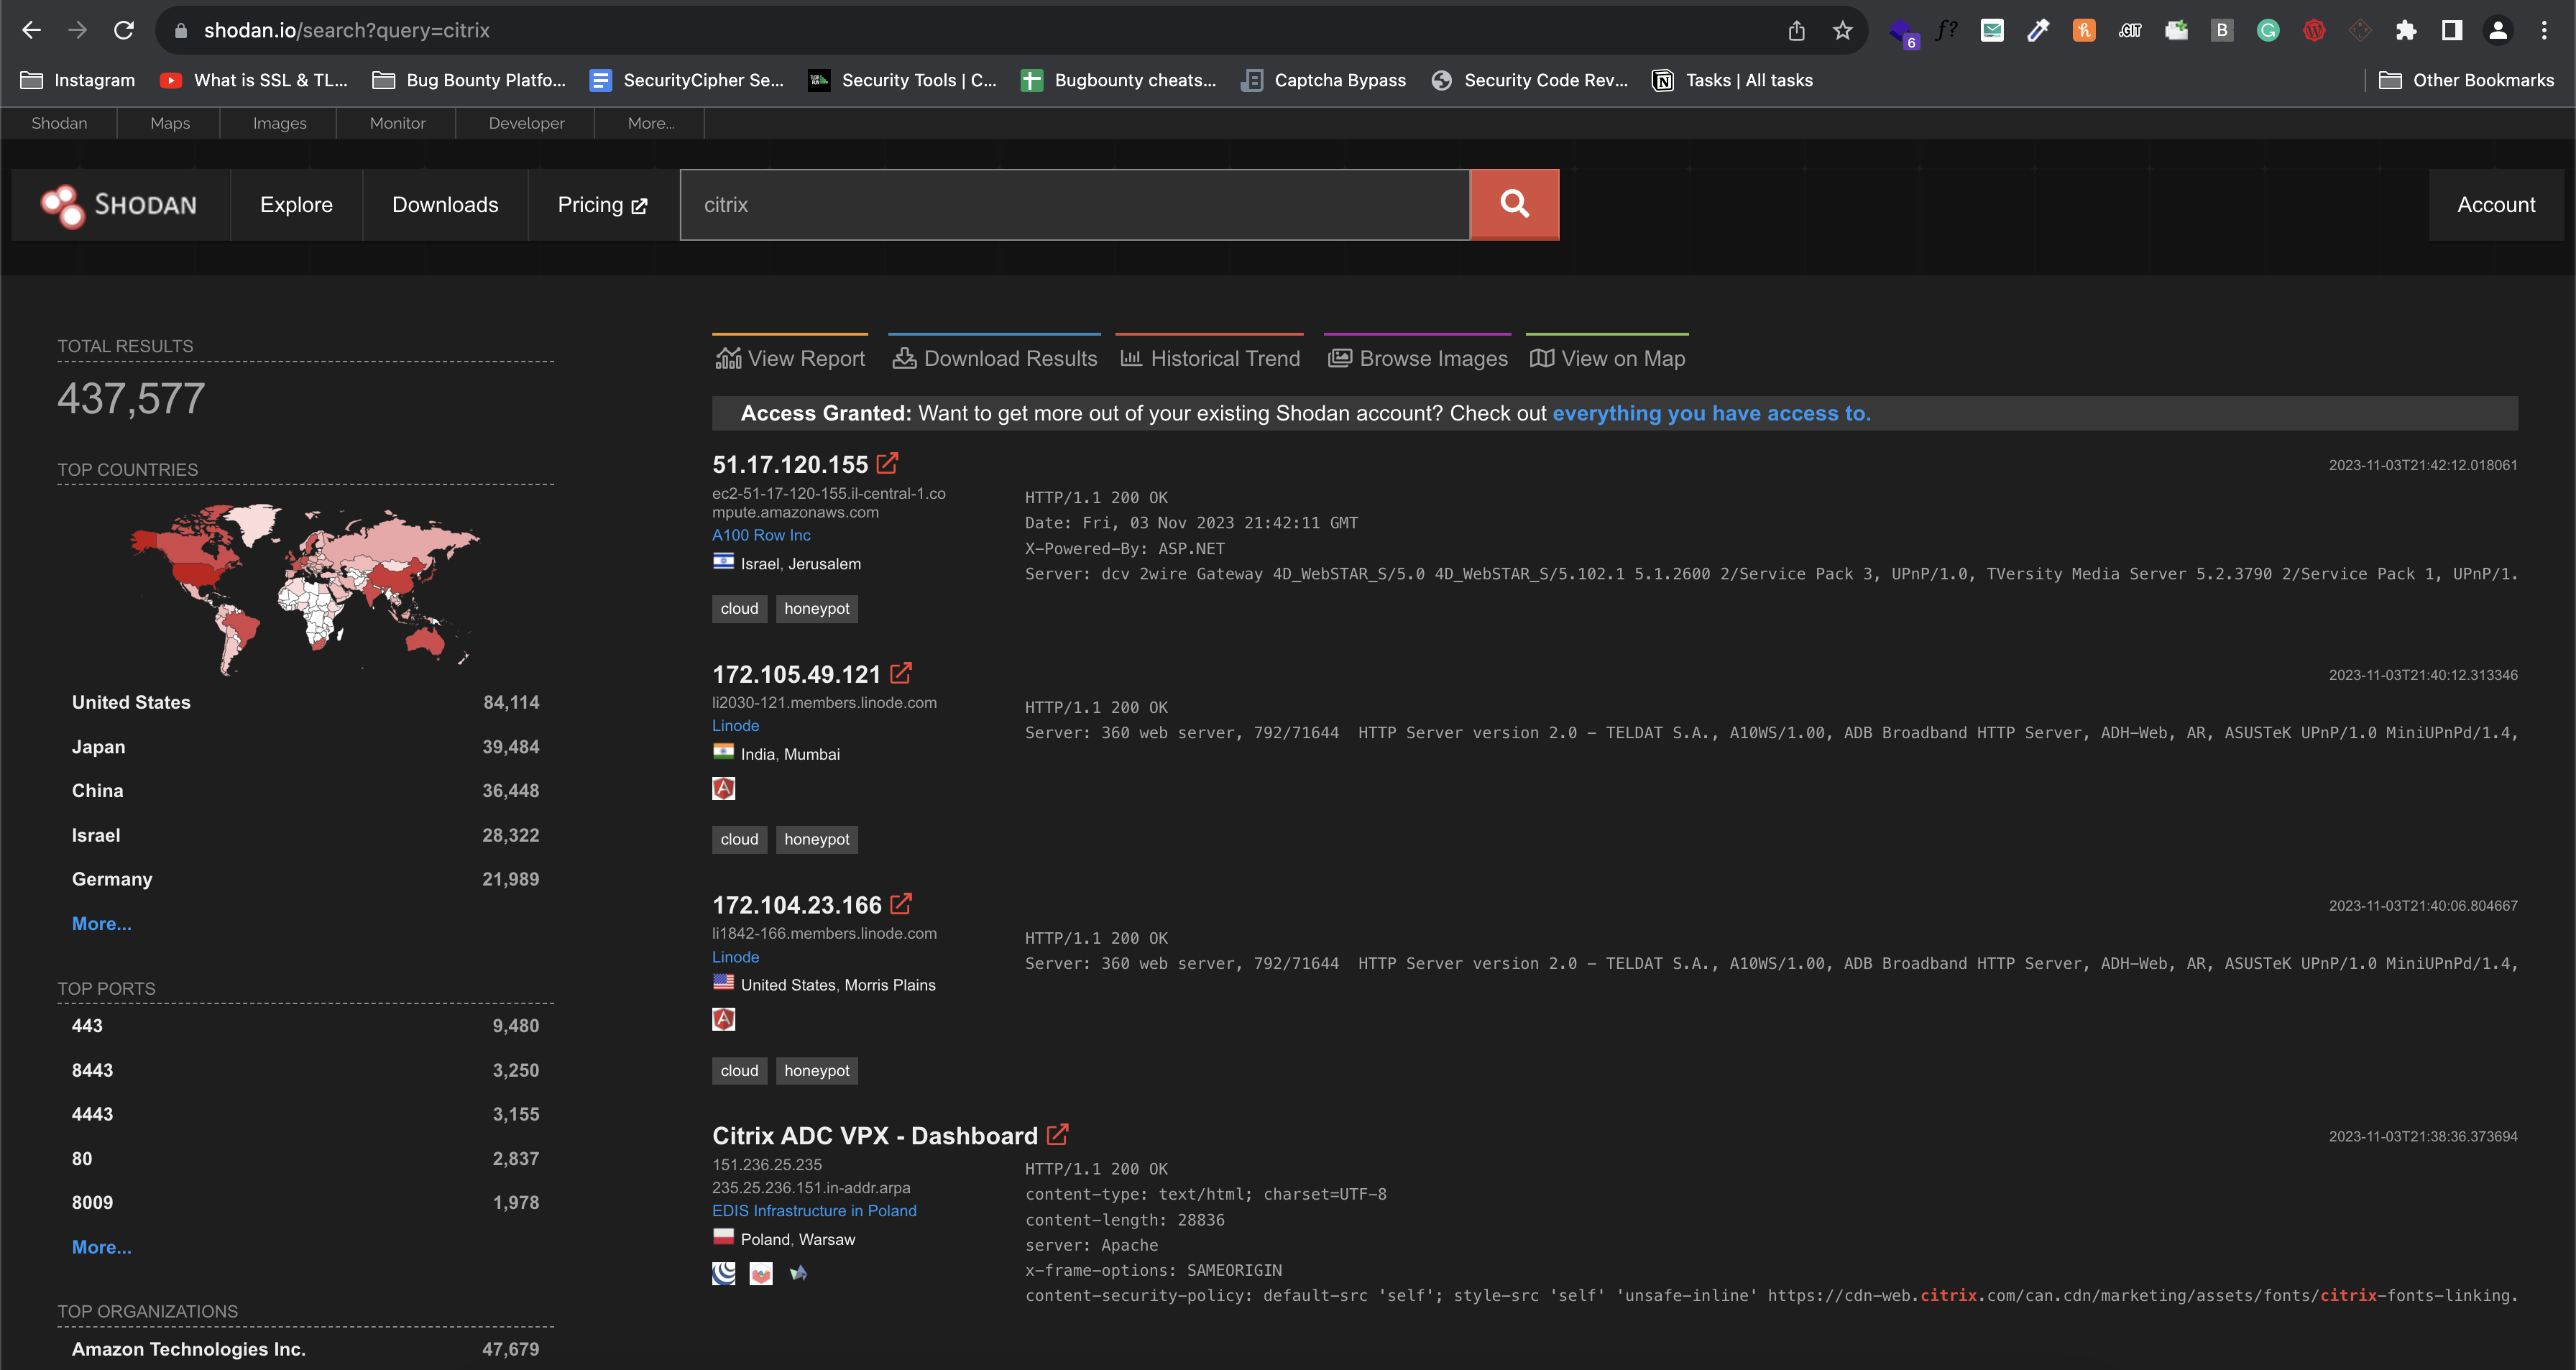The width and height of the screenshot is (2576, 1370).
Task: Click the share page icon in address bar
Action: tap(1796, 30)
